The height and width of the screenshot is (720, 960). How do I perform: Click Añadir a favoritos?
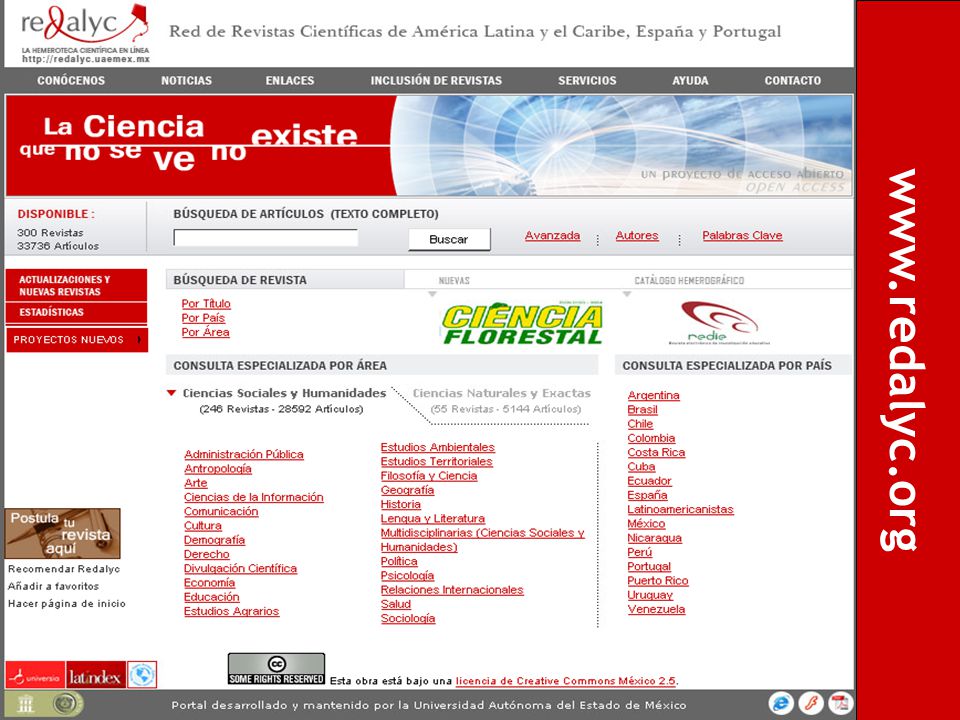pyautogui.click(x=53, y=586)
